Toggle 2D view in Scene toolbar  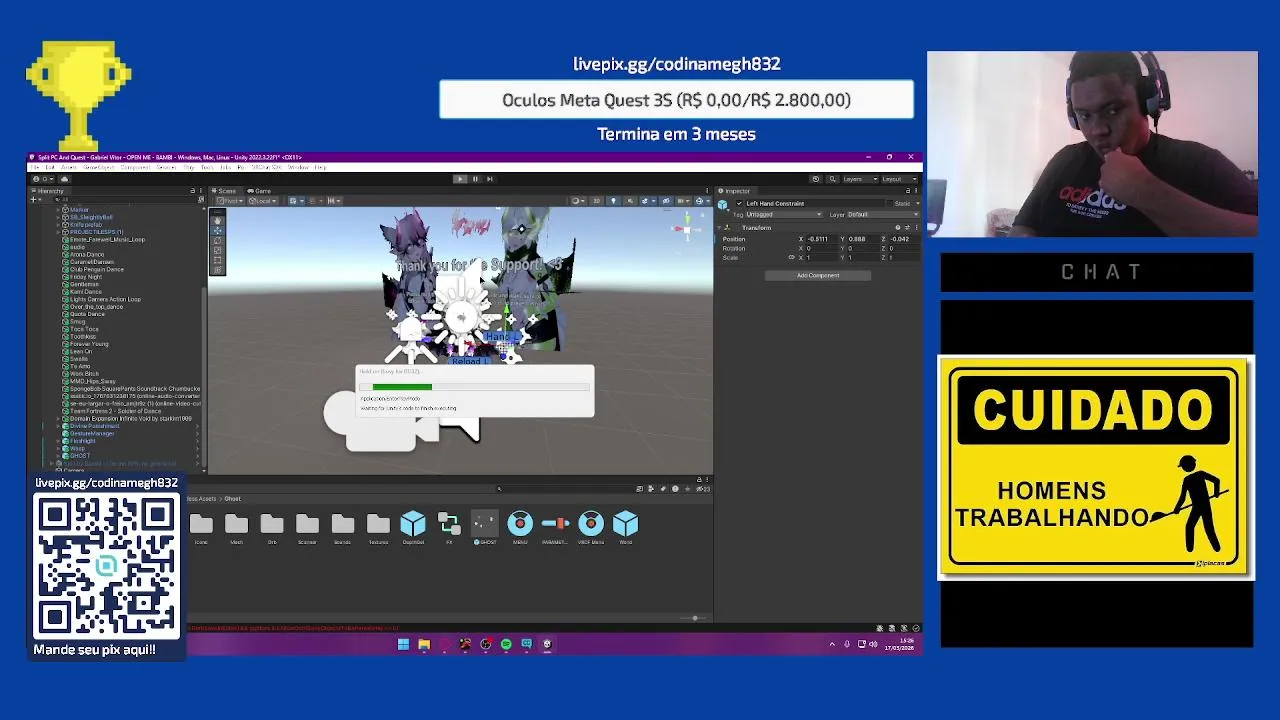coord(597,200)
